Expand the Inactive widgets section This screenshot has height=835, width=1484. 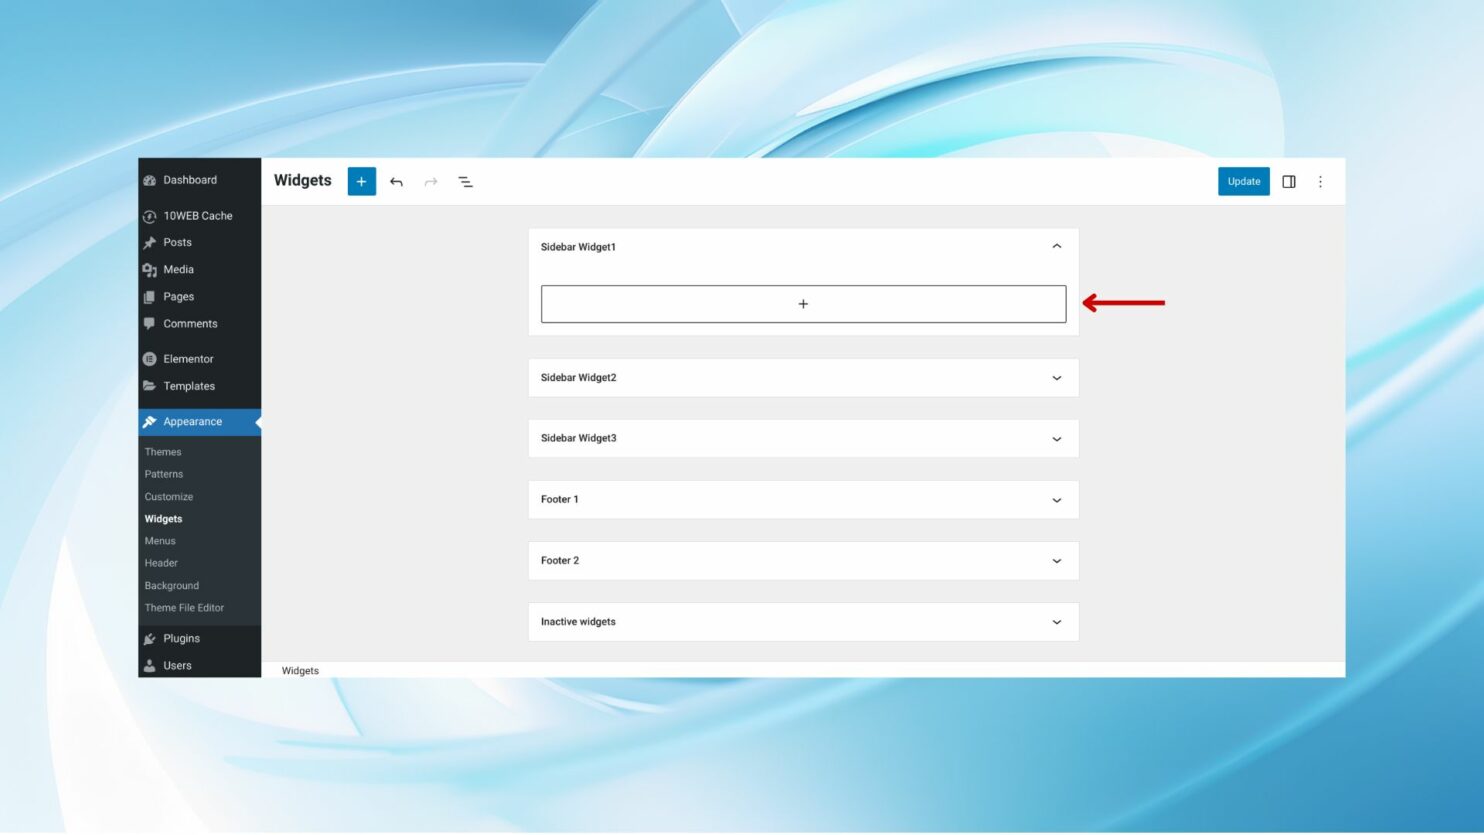1056,621
